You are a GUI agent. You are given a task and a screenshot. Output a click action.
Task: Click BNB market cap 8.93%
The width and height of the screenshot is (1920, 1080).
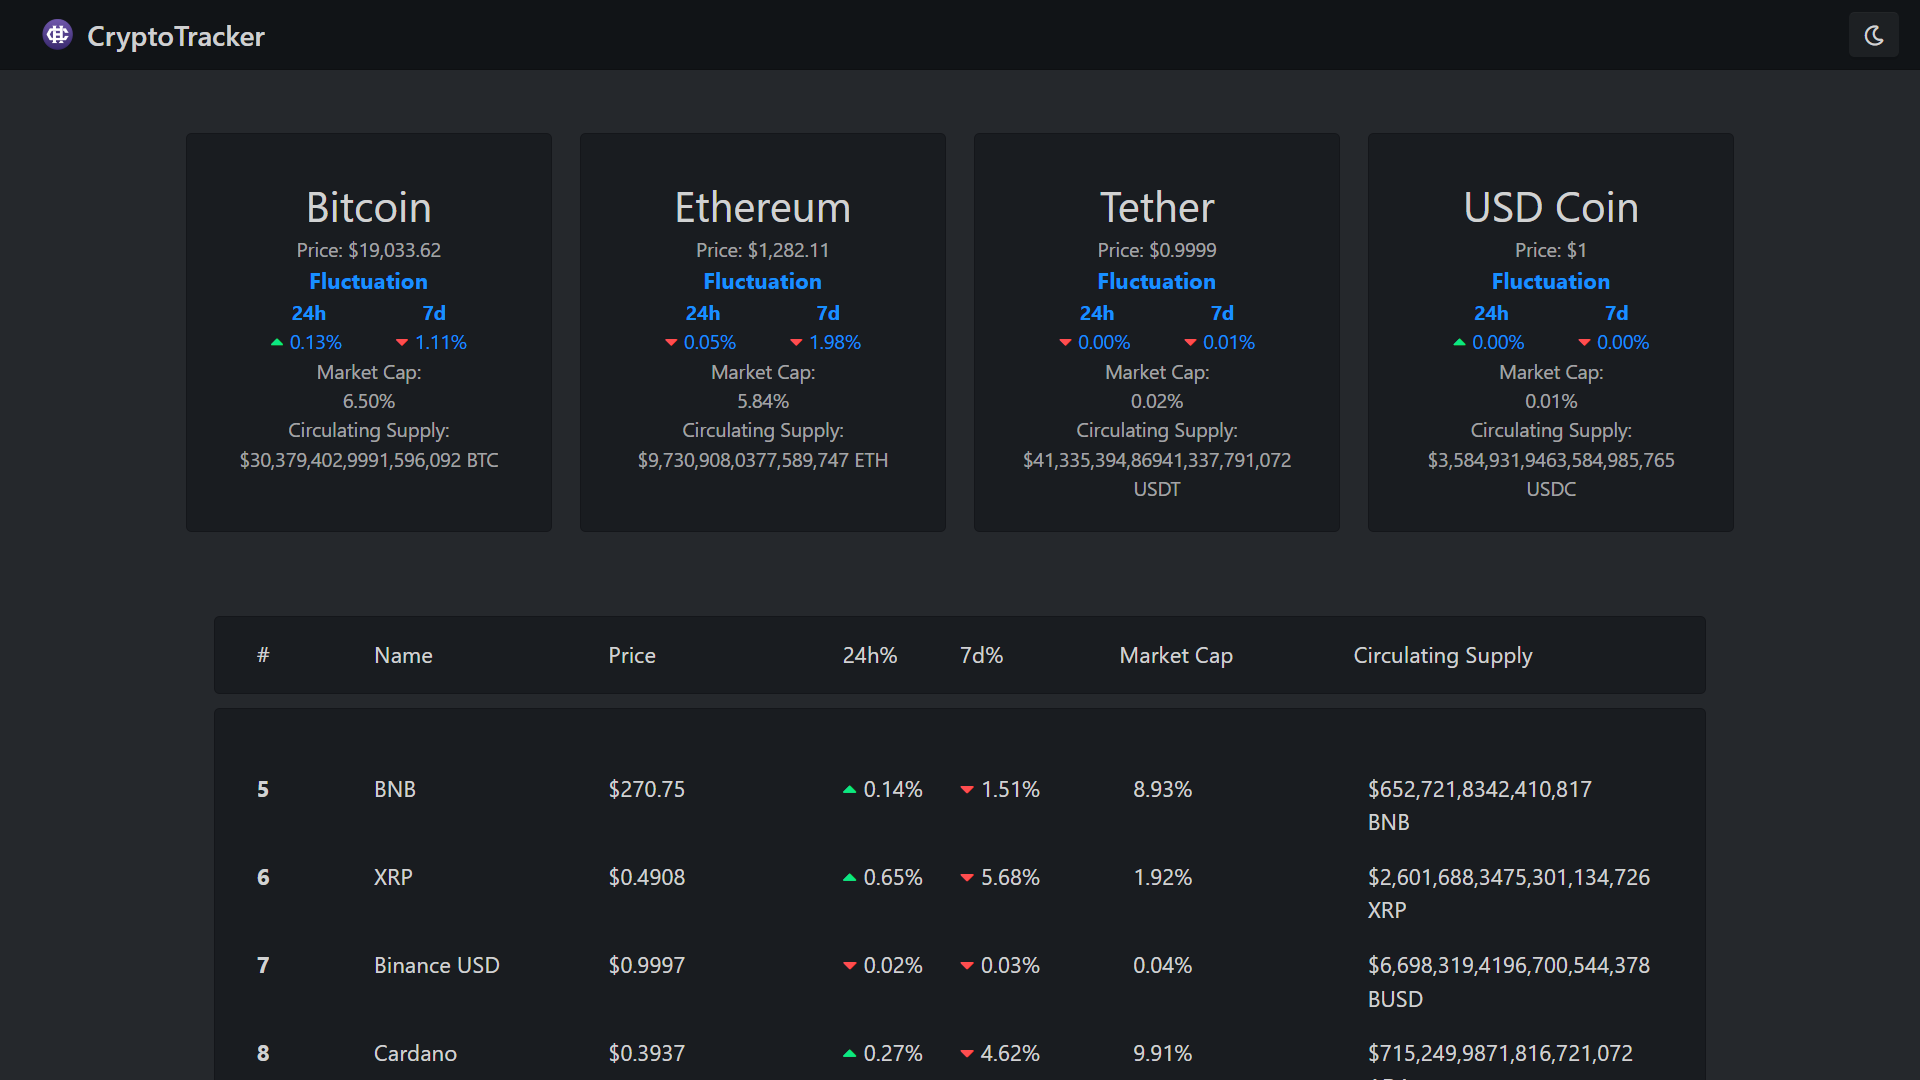(x=1162, y=789)
